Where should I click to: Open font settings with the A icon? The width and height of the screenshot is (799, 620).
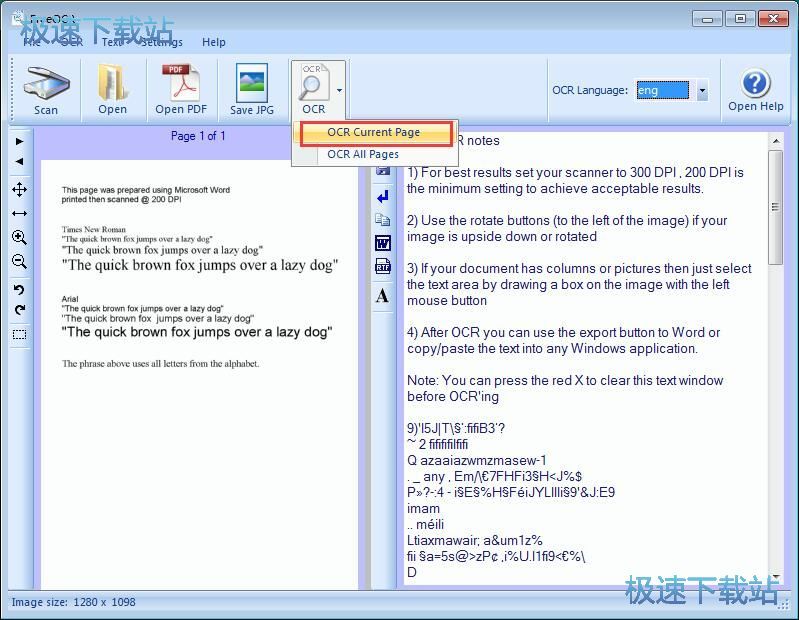382,295
